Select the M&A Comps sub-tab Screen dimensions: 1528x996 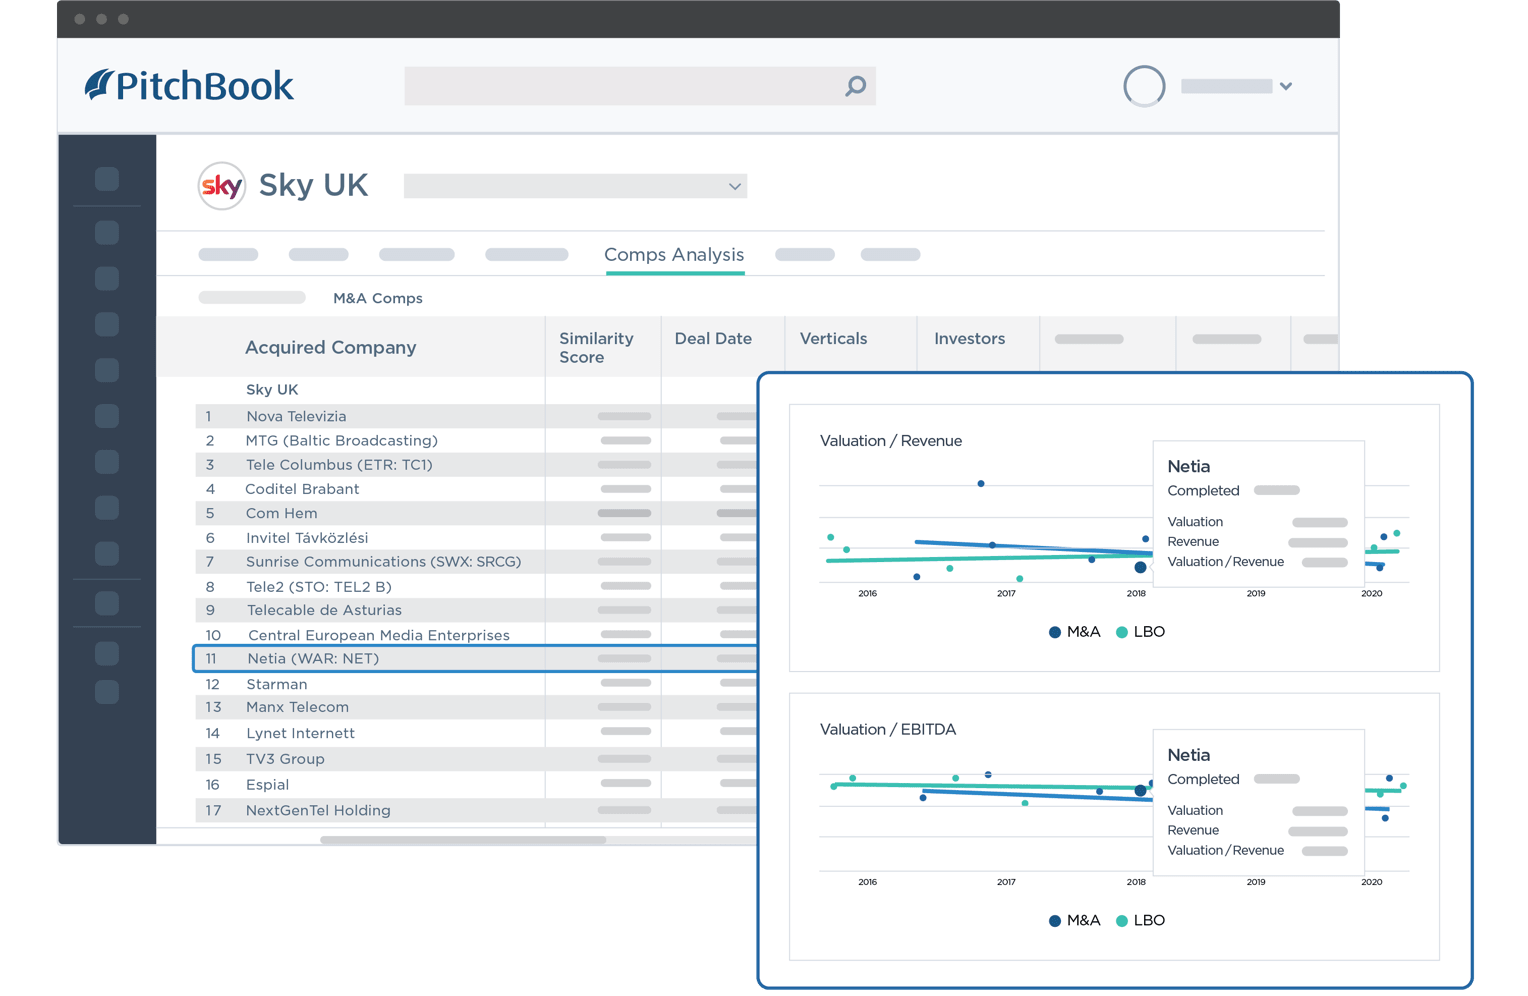[x=377, y=298]
